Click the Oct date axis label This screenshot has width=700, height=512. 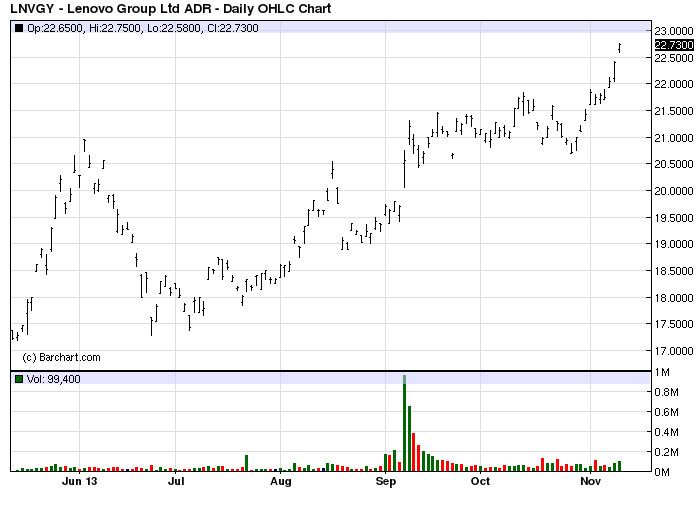480,481
